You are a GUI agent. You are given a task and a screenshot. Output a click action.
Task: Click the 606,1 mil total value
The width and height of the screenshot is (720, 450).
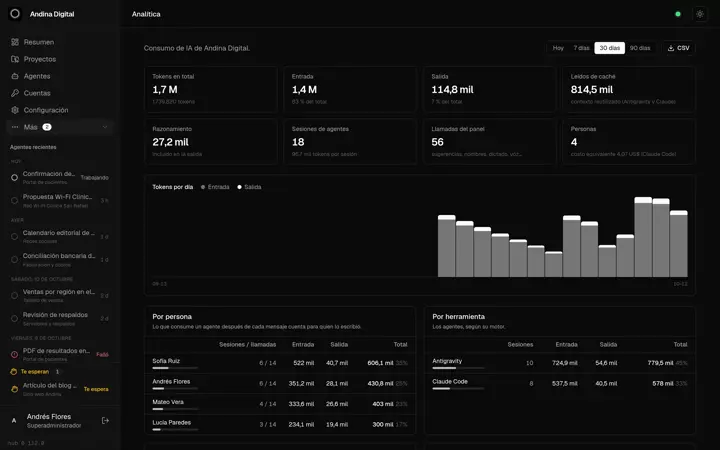point(380,363)
